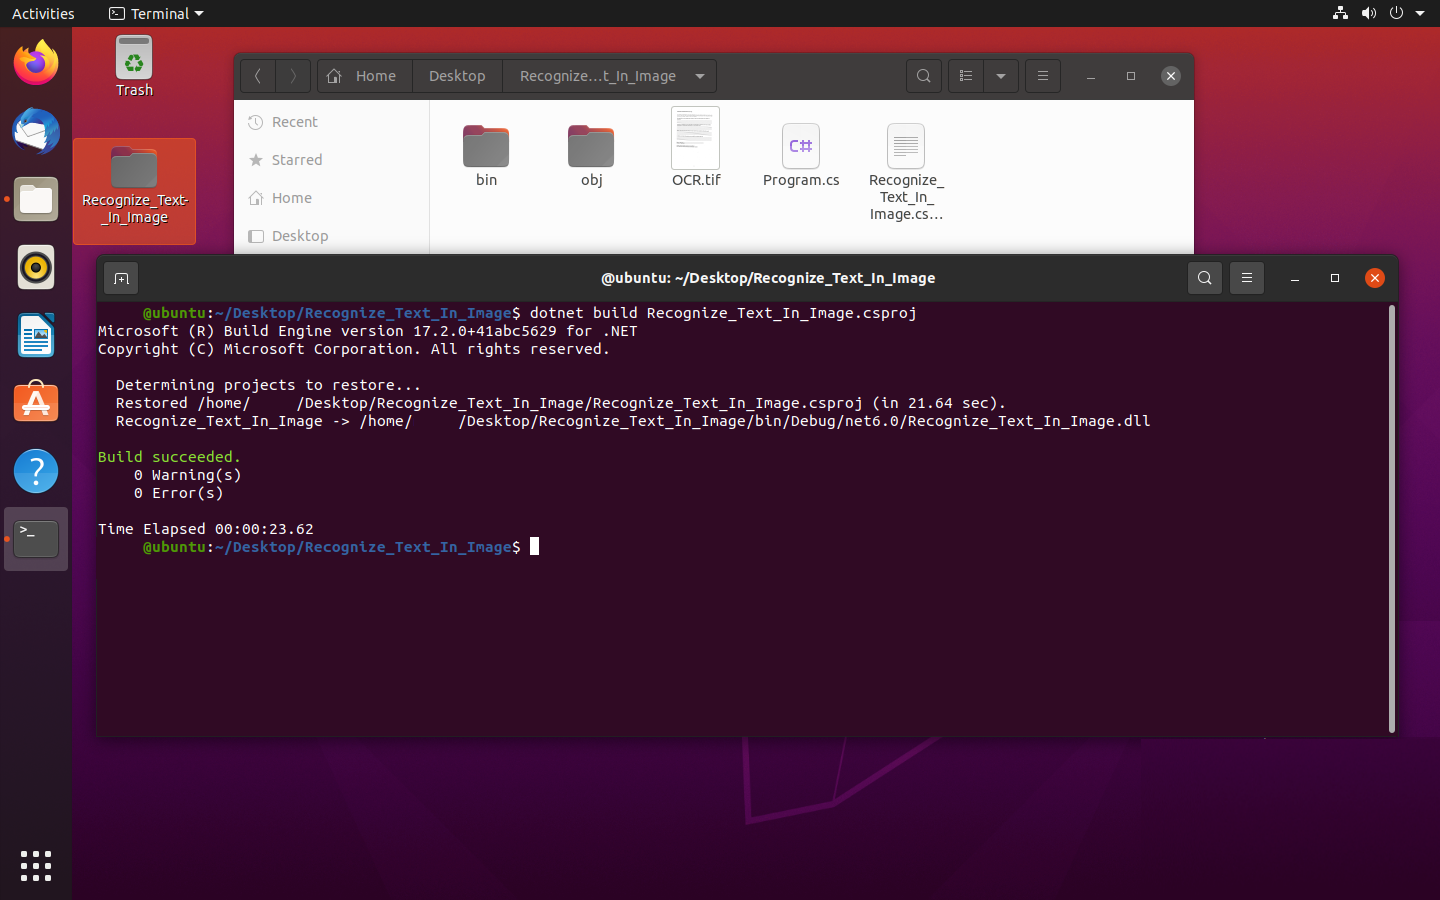Open Ubuntu Software from the dock
Viewport: 1440px width, 900px height.
tap(36, 403)
